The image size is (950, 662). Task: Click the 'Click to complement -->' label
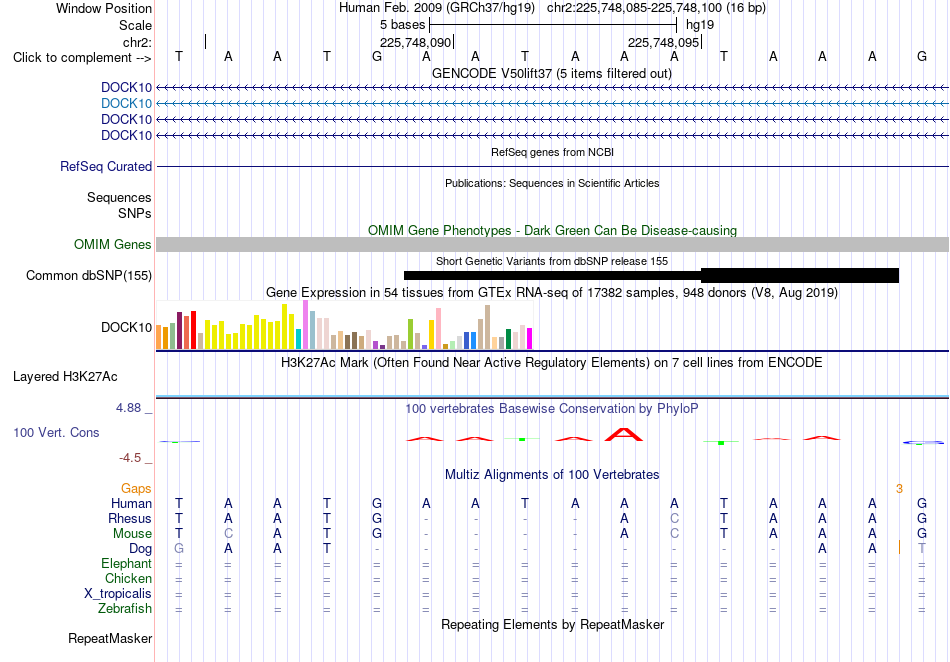[x=82, y=58]
